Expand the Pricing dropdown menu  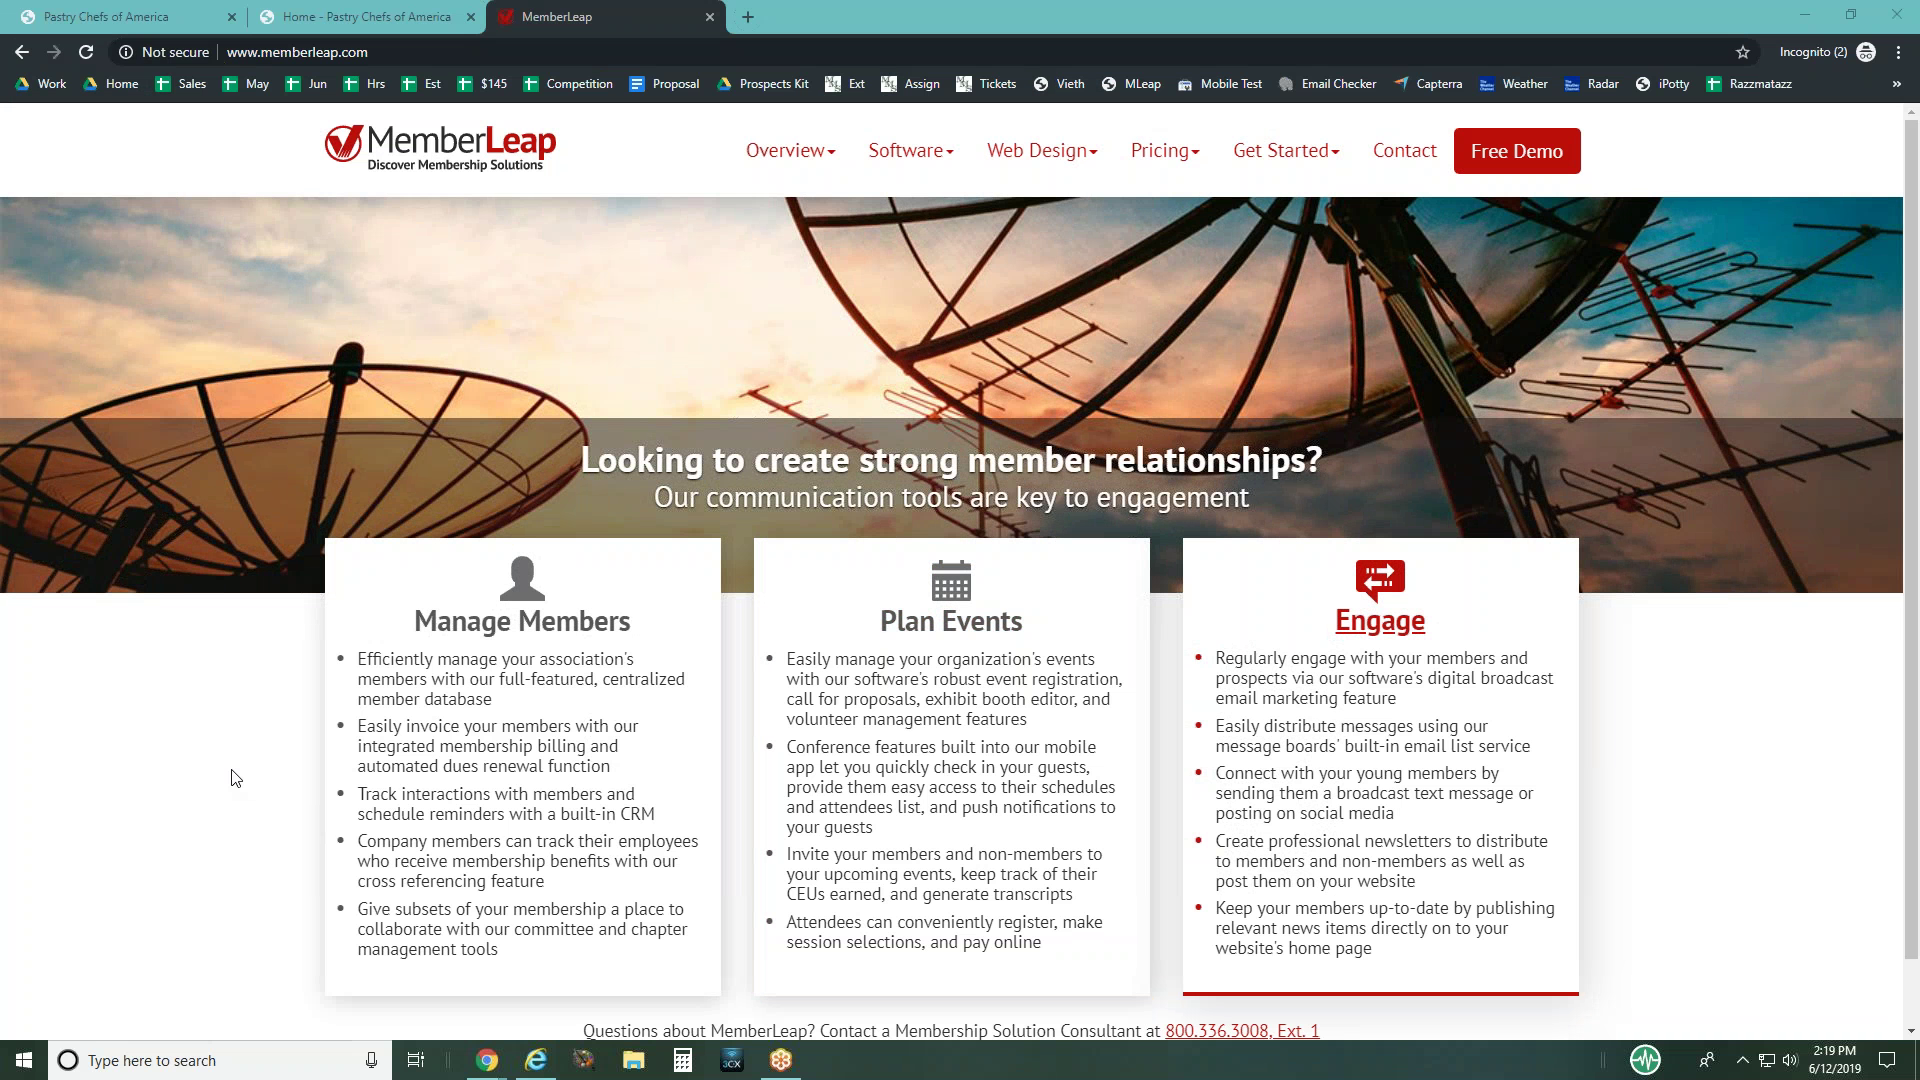pyautogui.click(x=1165, y=151)
